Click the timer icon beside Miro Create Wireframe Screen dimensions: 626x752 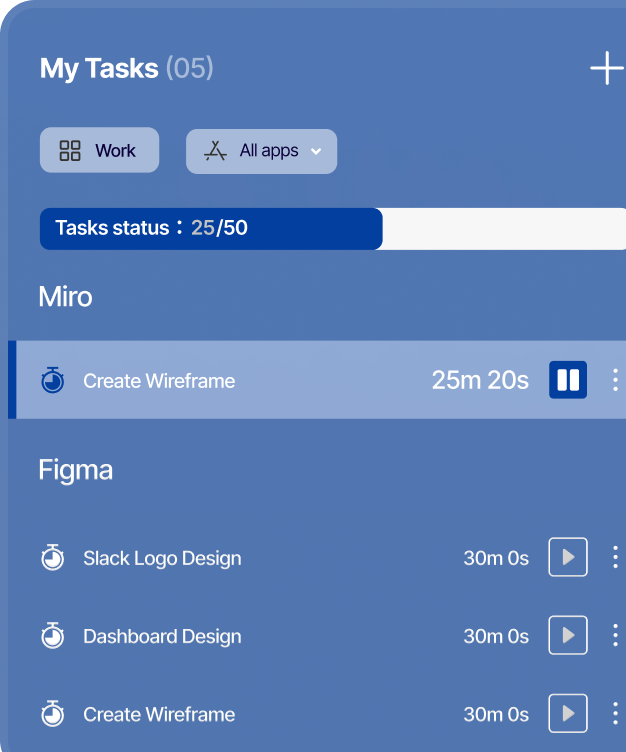[53, 380]
